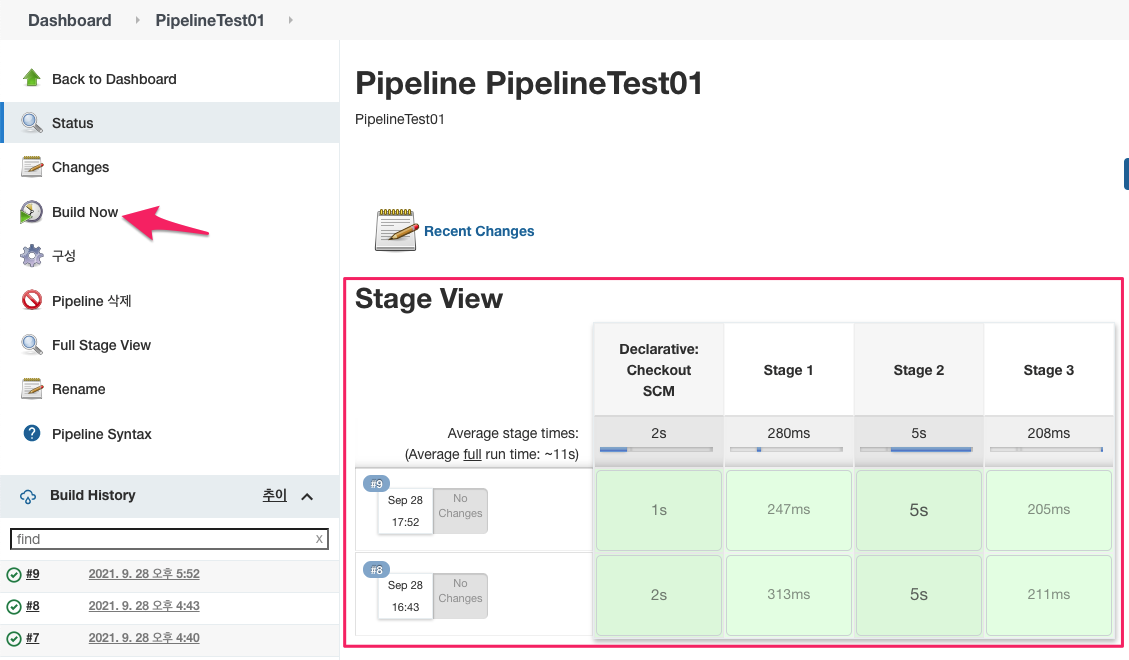This screenshot has height=660, width=1129.
Task: Click the 구성 gear icon
Action: [x=32, y=256]
